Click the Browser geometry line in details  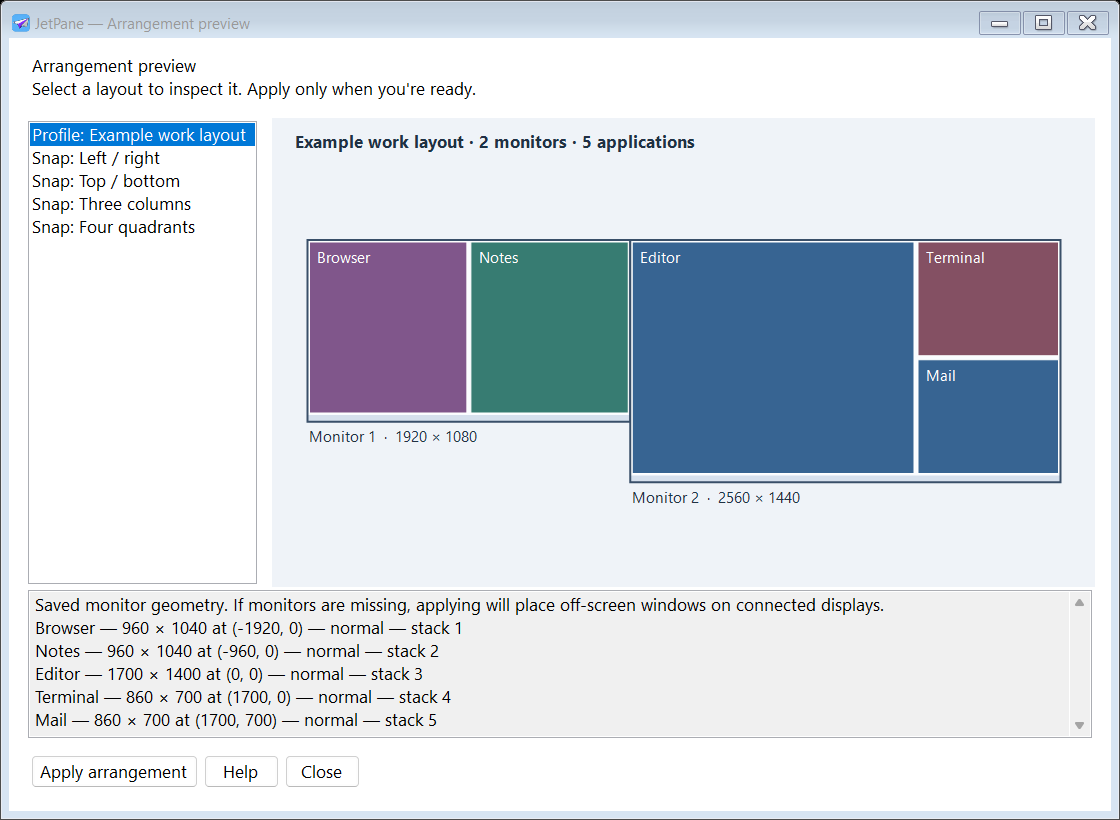point(249,628)
